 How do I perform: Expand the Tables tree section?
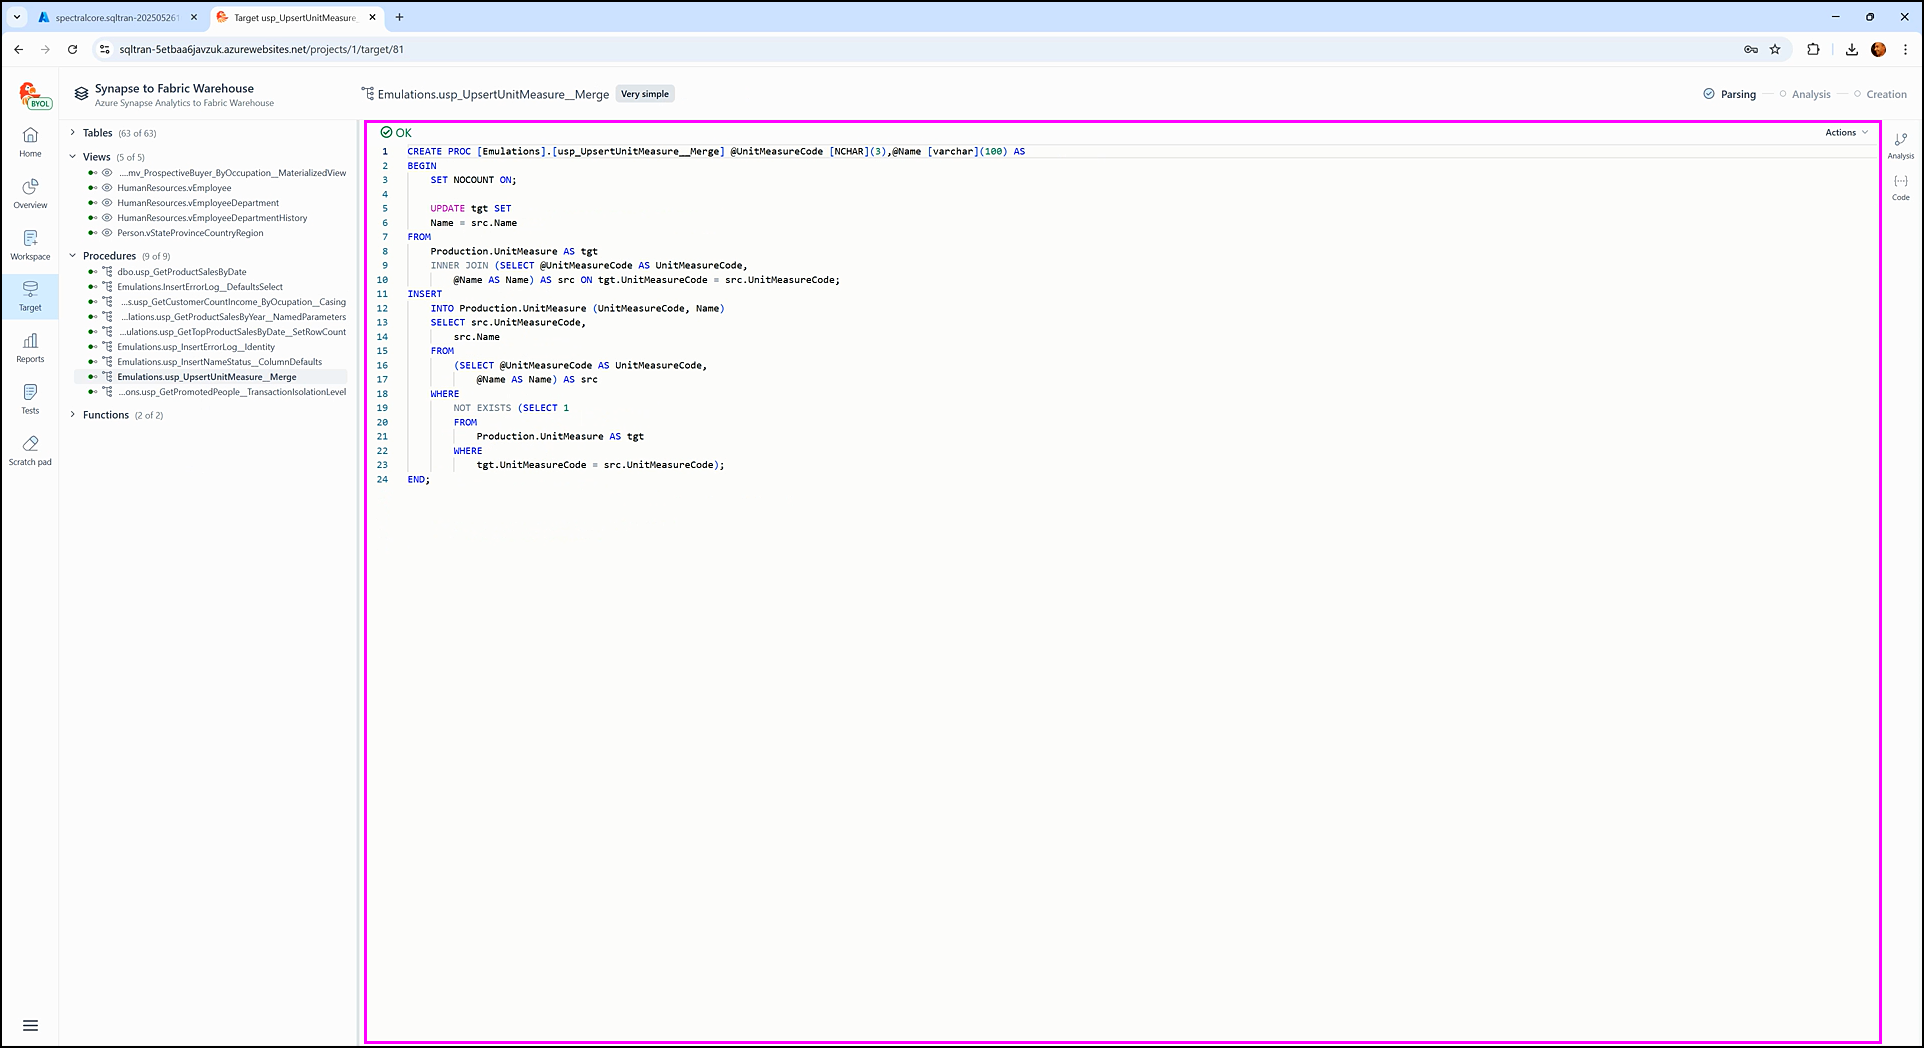[x=73, y=133]
